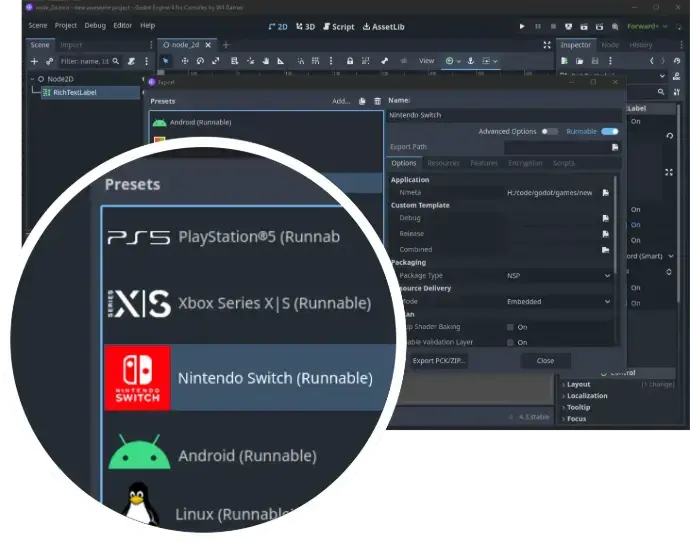The width and height of the screenshot is (690, 543).
Task: Switch to the Script workspace
Action: coord(338,27)
